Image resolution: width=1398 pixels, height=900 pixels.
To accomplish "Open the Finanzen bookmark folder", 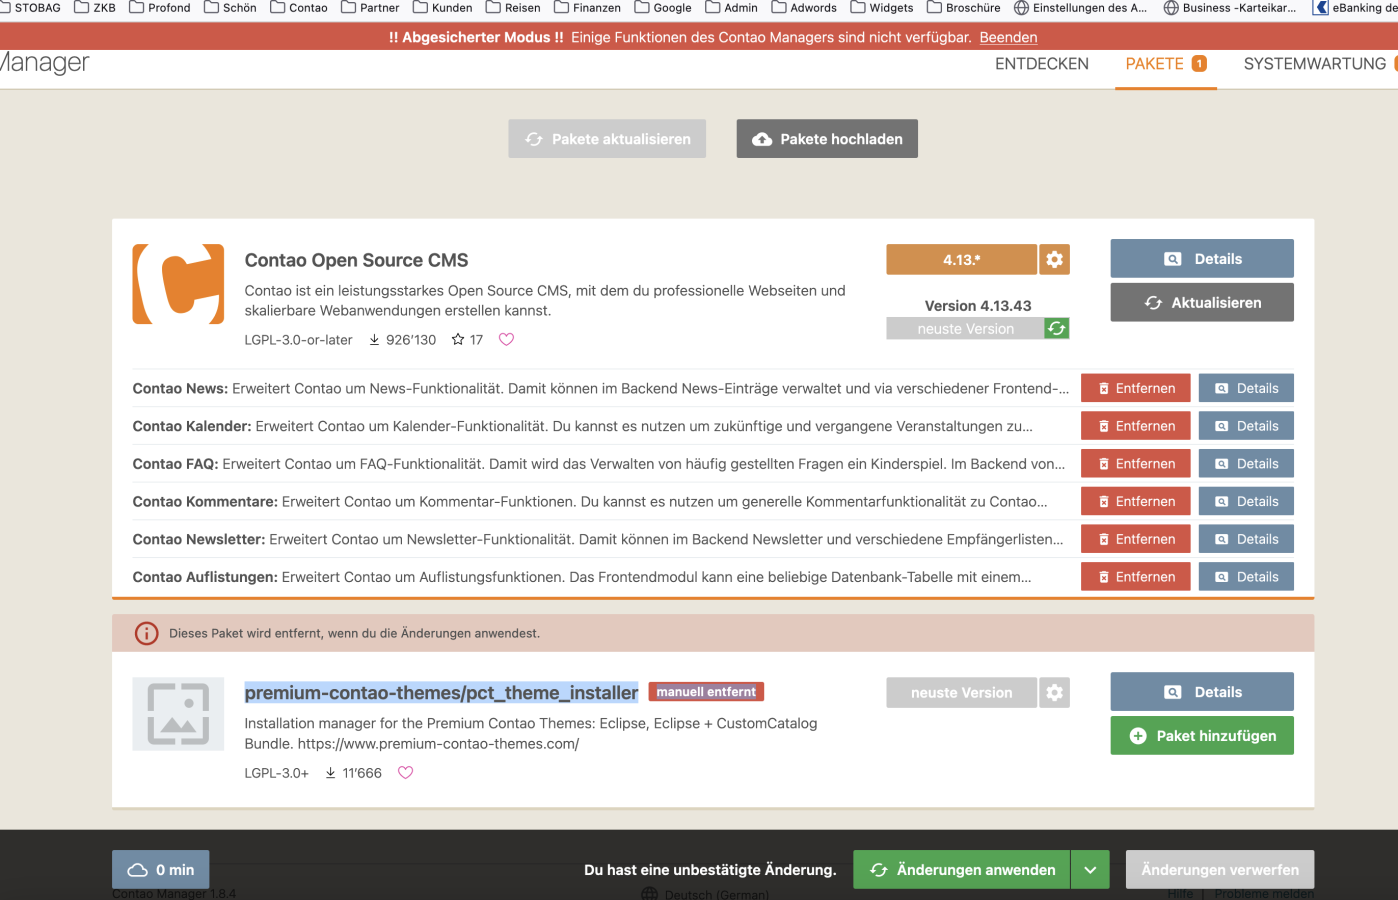I will coord(587,8).
